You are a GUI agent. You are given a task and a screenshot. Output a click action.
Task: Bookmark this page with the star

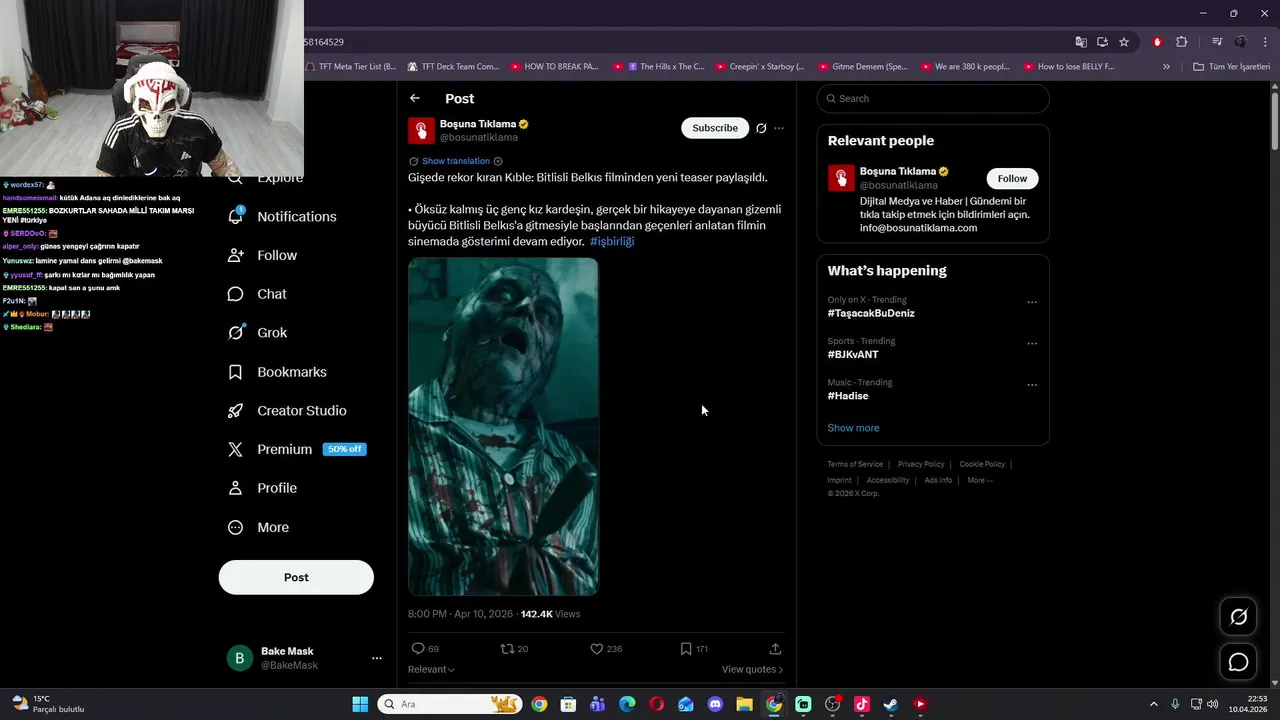(1124, 42)
